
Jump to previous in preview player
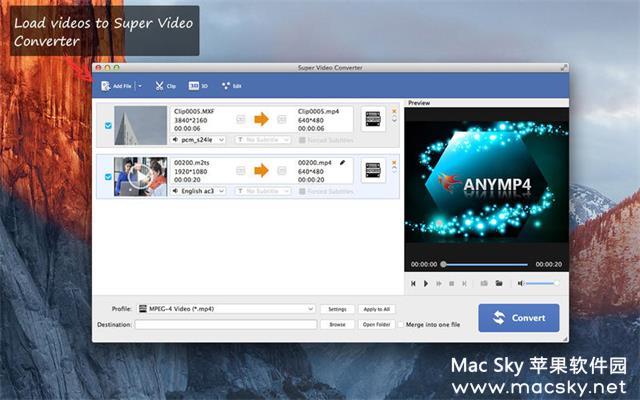tap(413, 283)
